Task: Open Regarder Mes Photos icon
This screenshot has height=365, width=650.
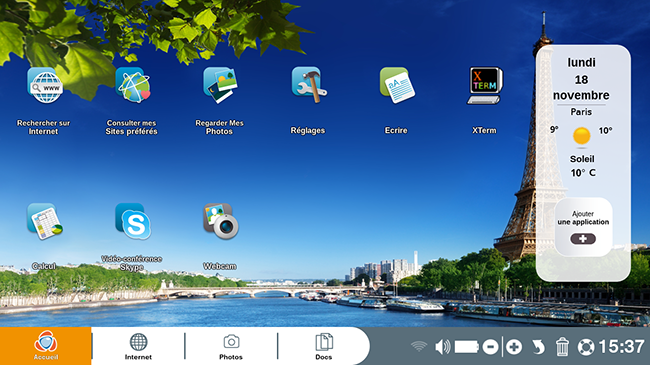Action: click(x=220, y=85)
